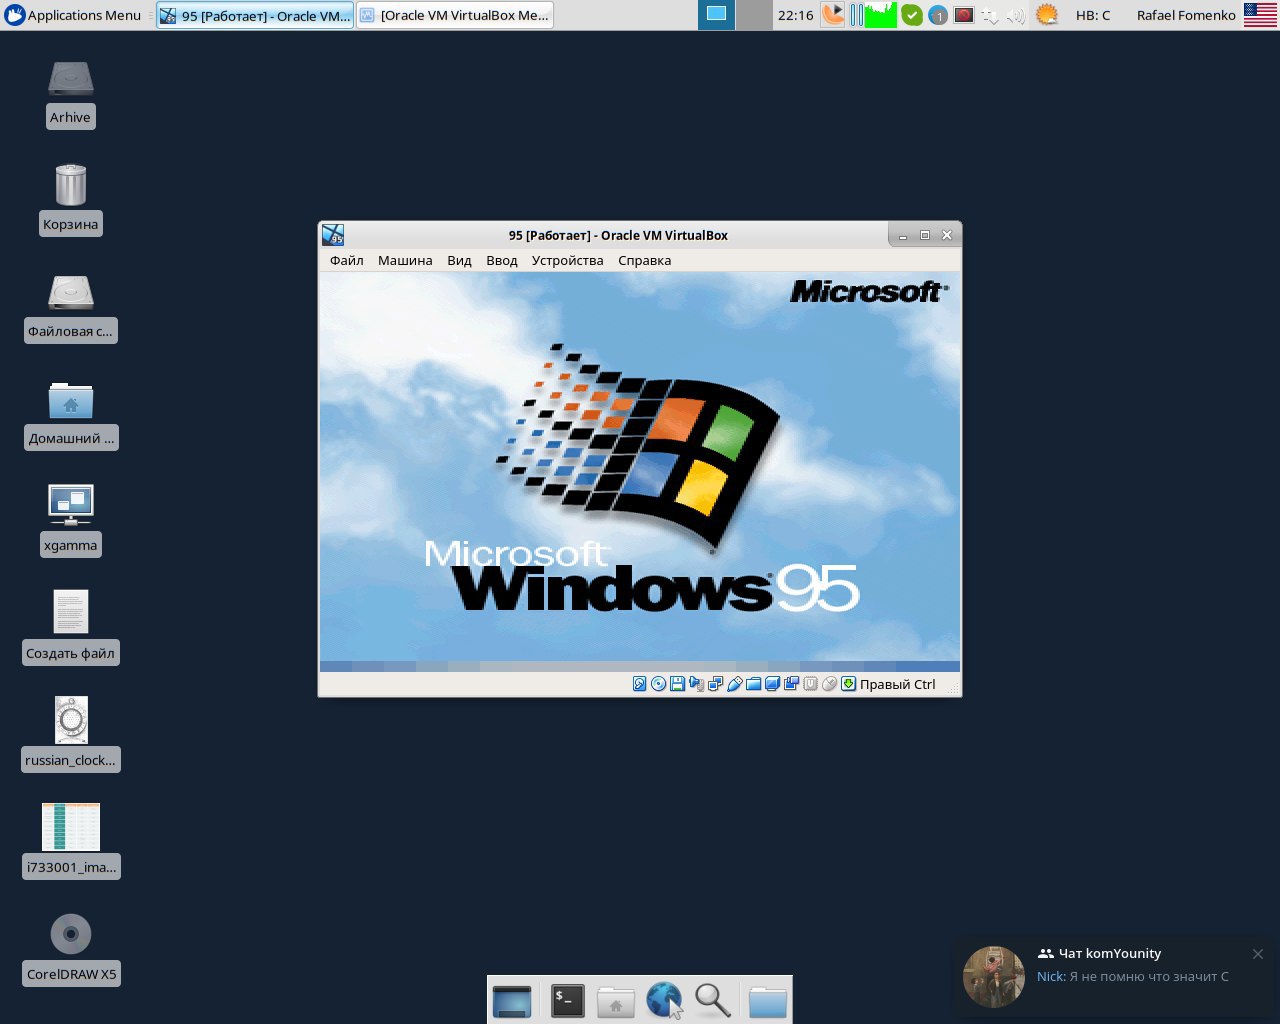This screenshot has width=1280, height=1024.
Task: Select the second gray workspace in the switcher
Action: [x=754, y=15]
